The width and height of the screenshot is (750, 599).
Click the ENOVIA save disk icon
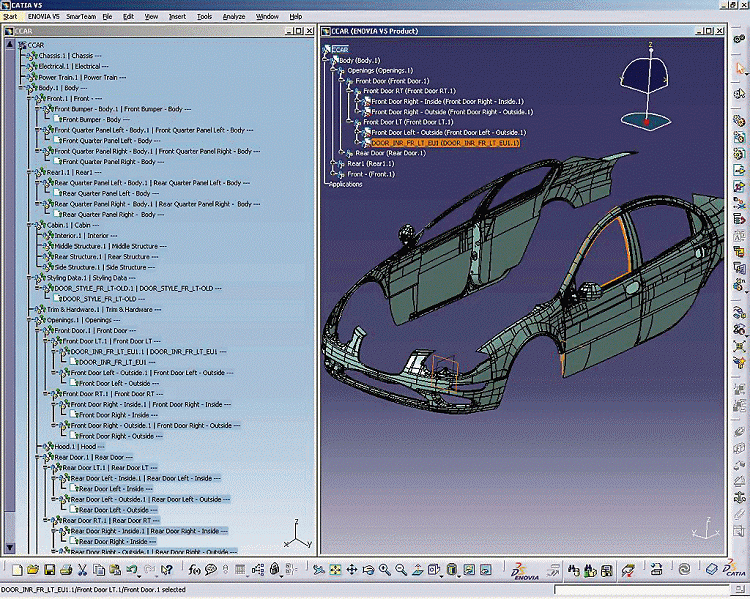607,570
